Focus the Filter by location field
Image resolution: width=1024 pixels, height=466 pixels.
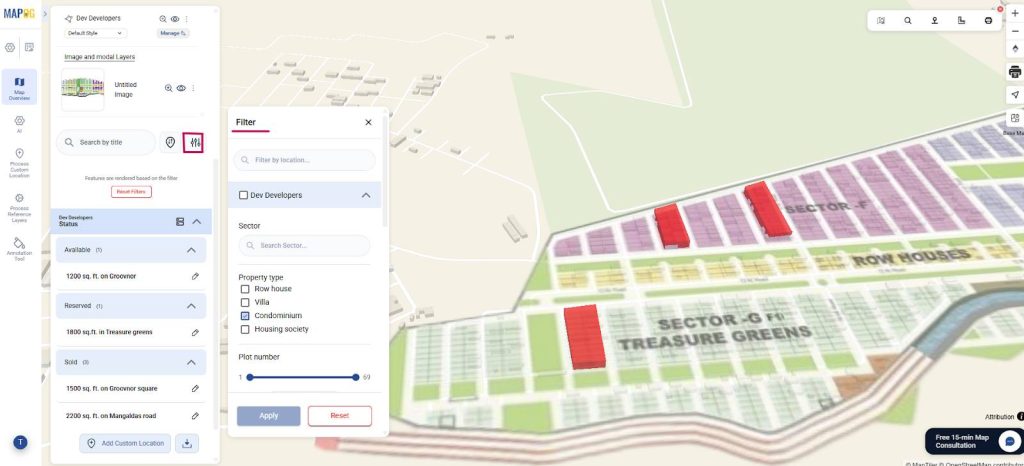(304, 160)
